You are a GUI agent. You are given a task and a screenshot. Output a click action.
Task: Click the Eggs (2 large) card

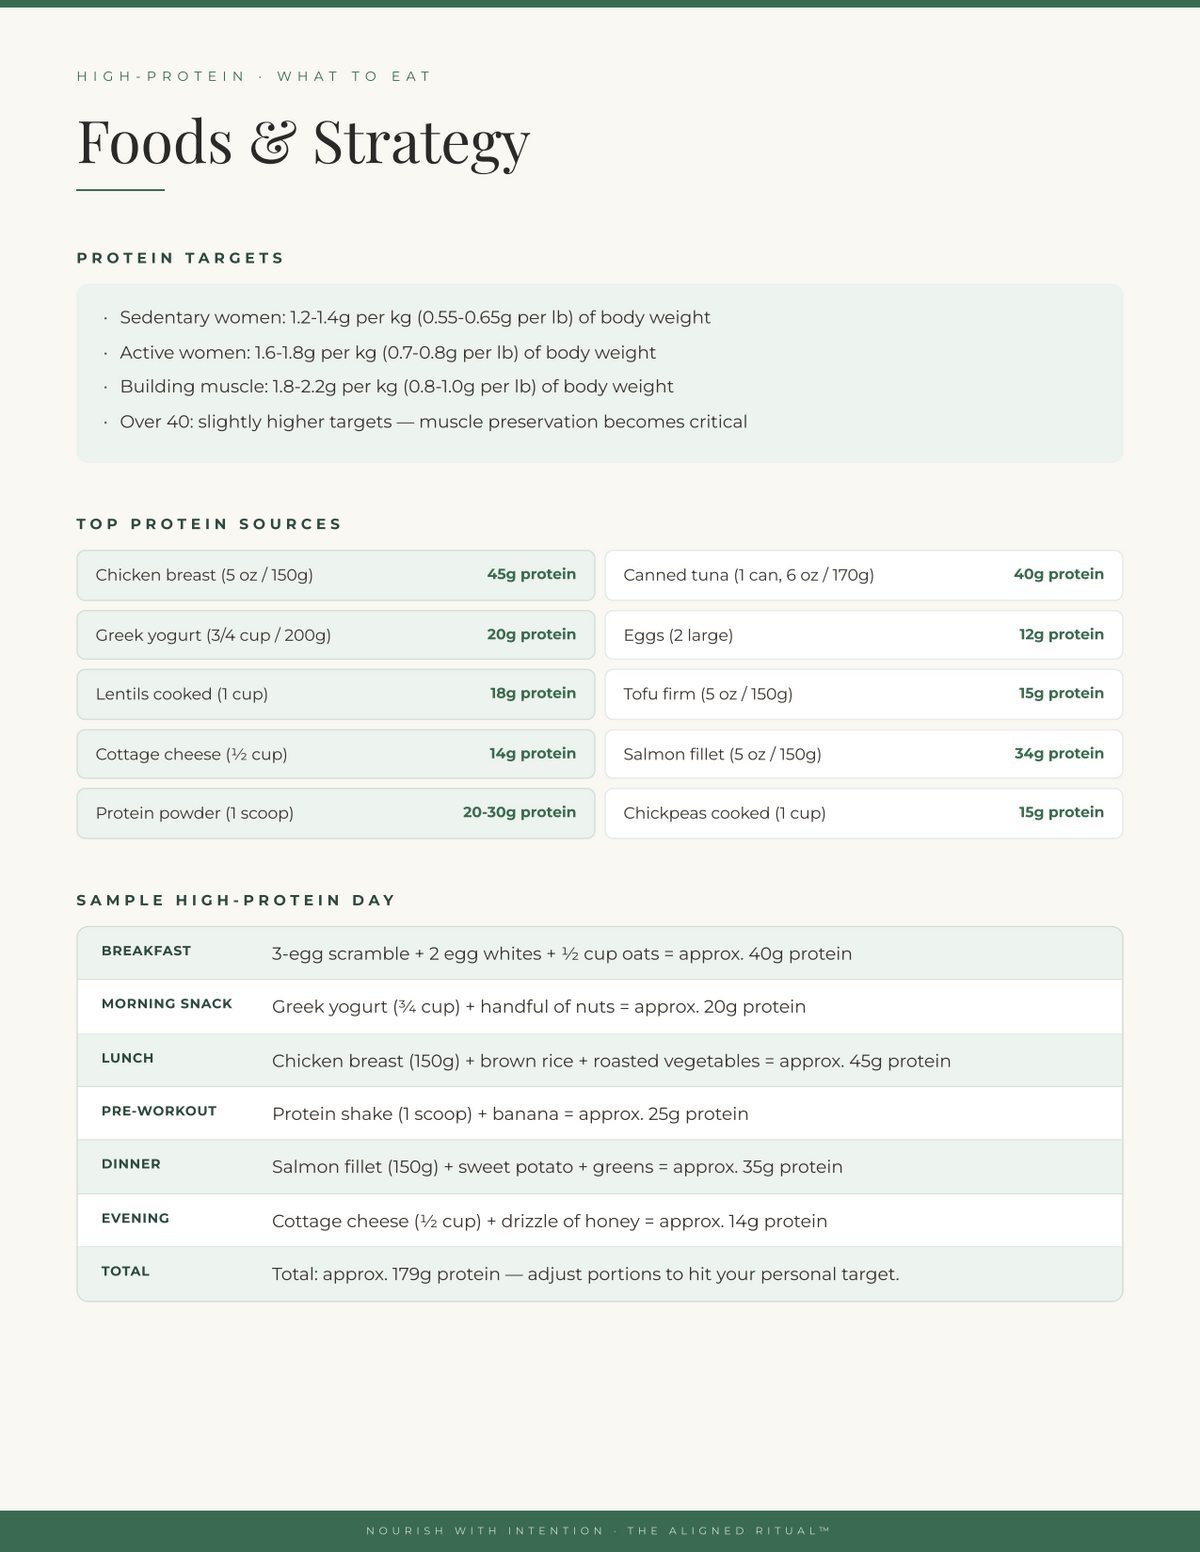pyautogui.click(x=864, y=635)
